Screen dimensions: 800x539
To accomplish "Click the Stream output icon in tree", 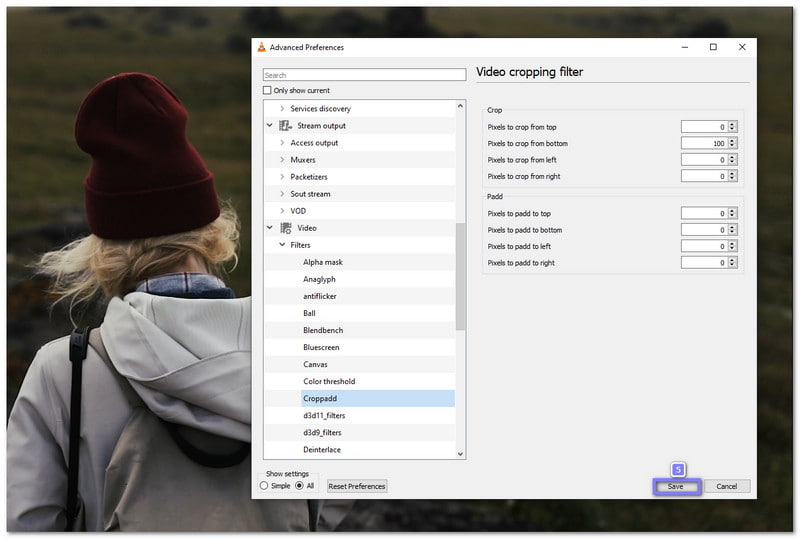I will [286, 126].
